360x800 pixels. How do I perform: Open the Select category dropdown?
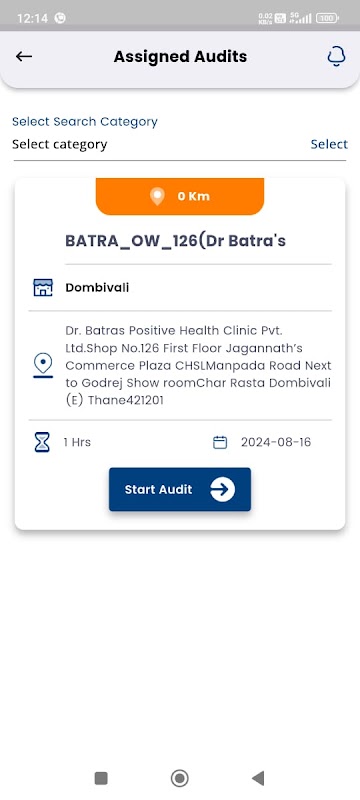[179, 144]
